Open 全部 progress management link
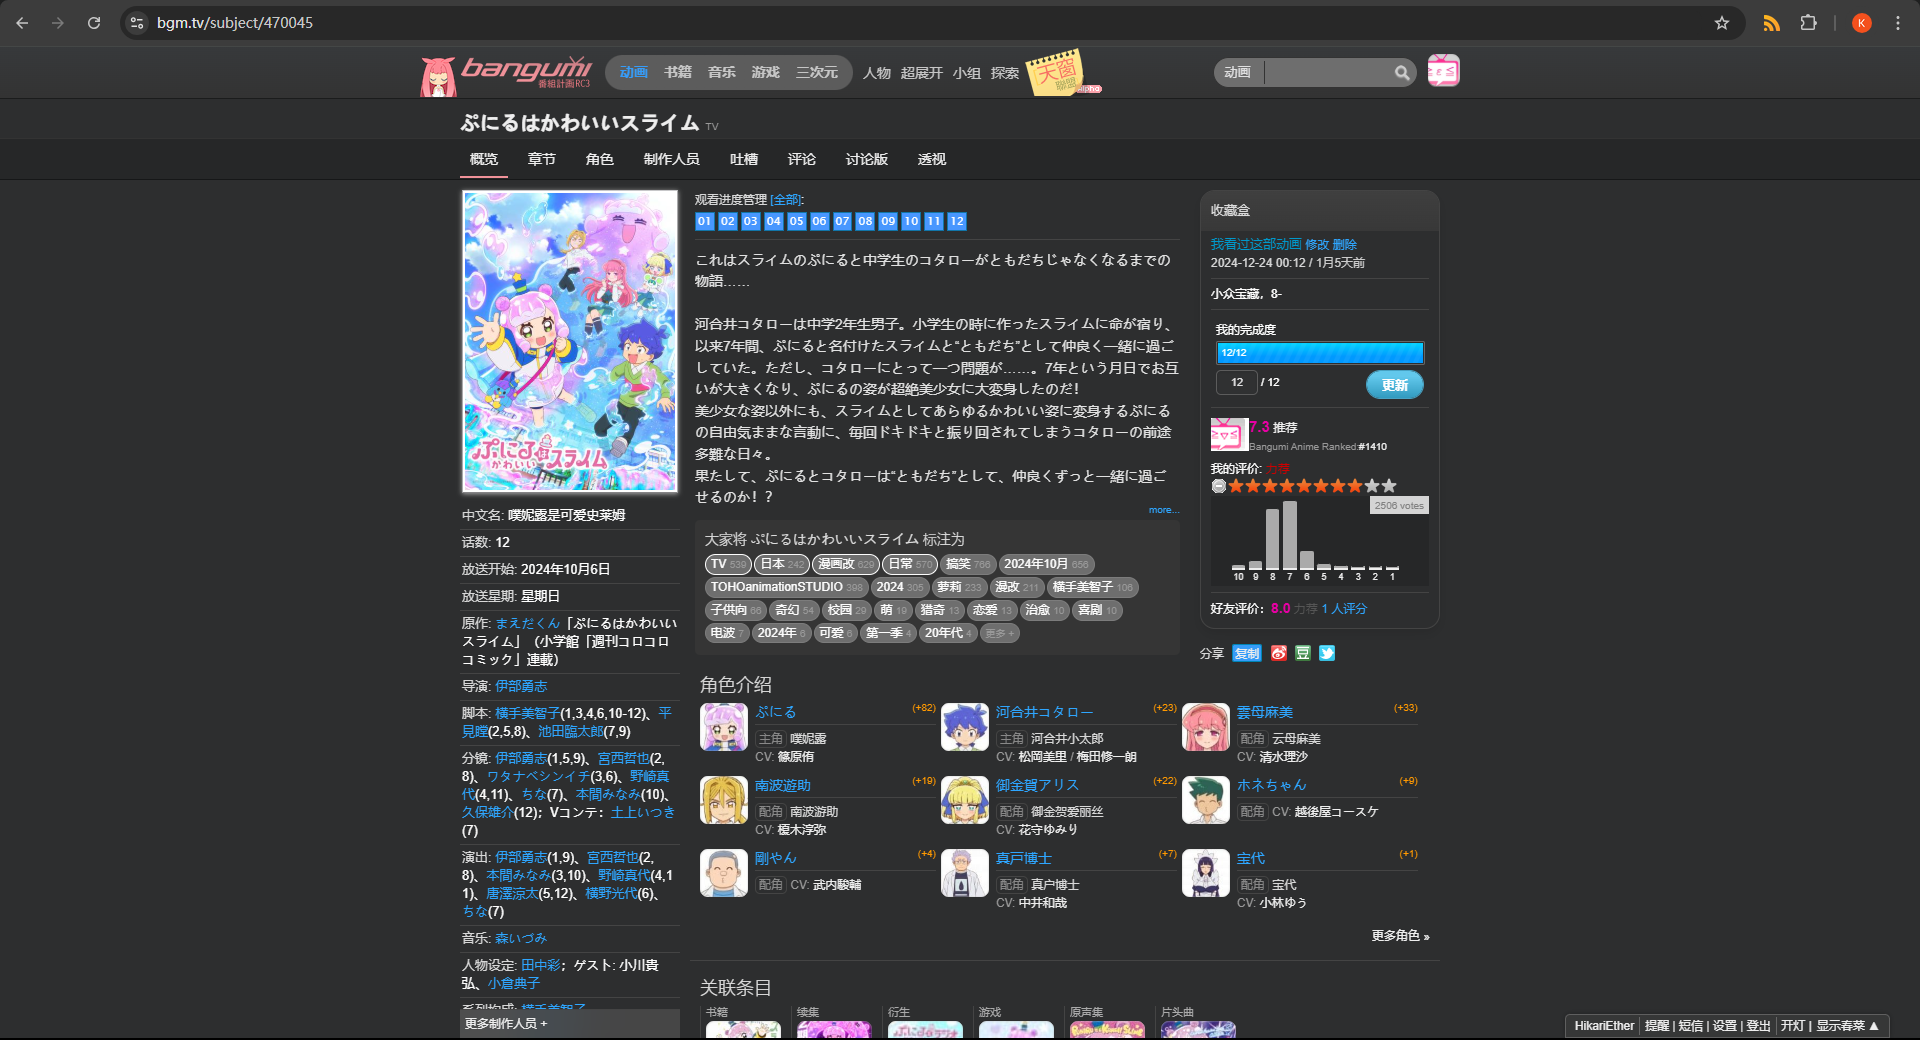Image resolution: width=1920 pixels, height=1040 pixels. (x=787, y=200)
